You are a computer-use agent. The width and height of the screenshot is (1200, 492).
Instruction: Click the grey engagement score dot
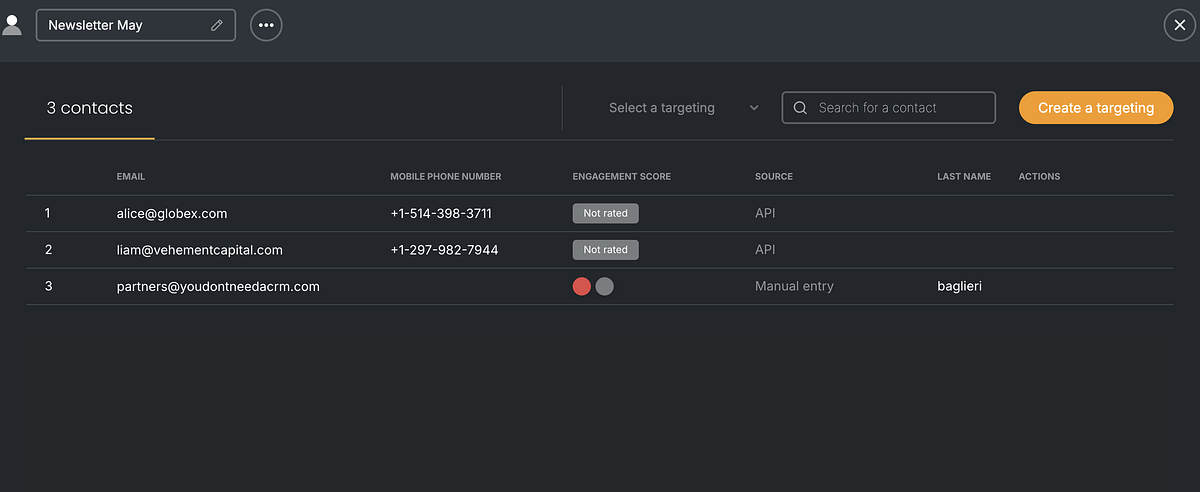tap(604, 286)
